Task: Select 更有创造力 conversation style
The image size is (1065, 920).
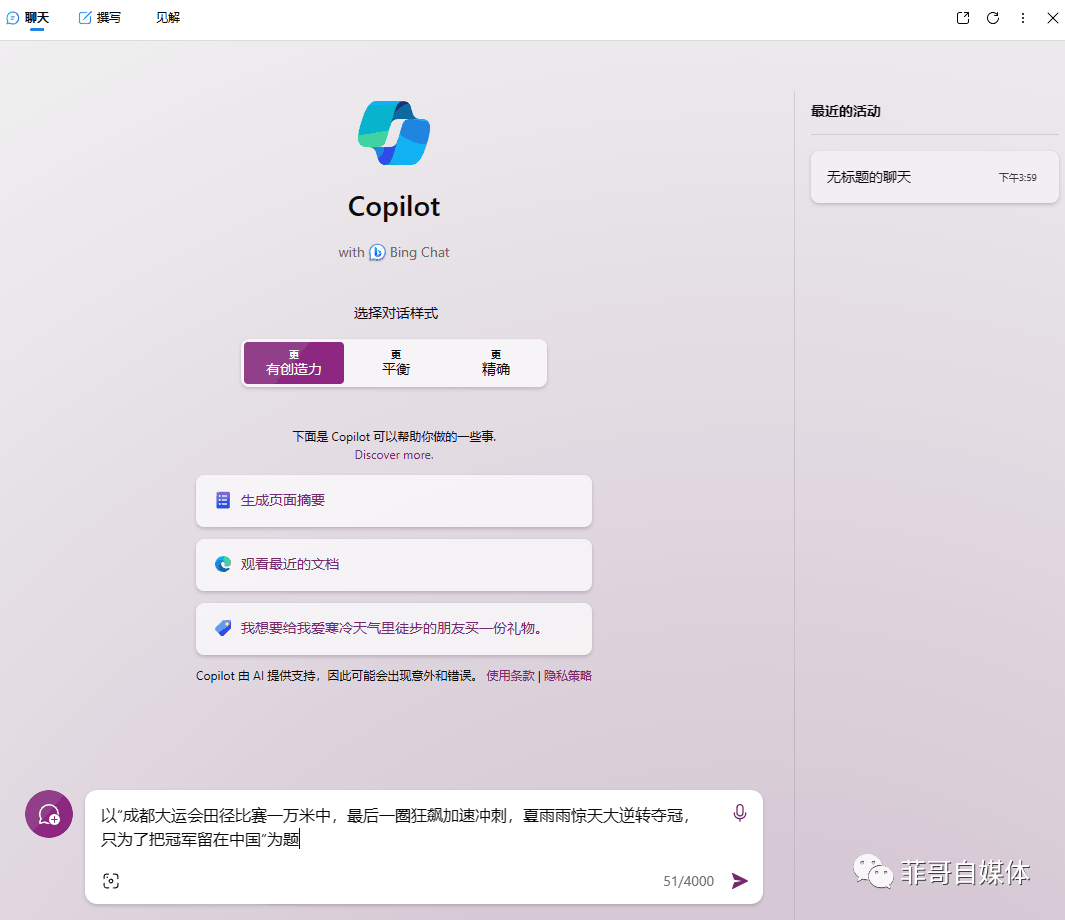Action: [293, 363]
